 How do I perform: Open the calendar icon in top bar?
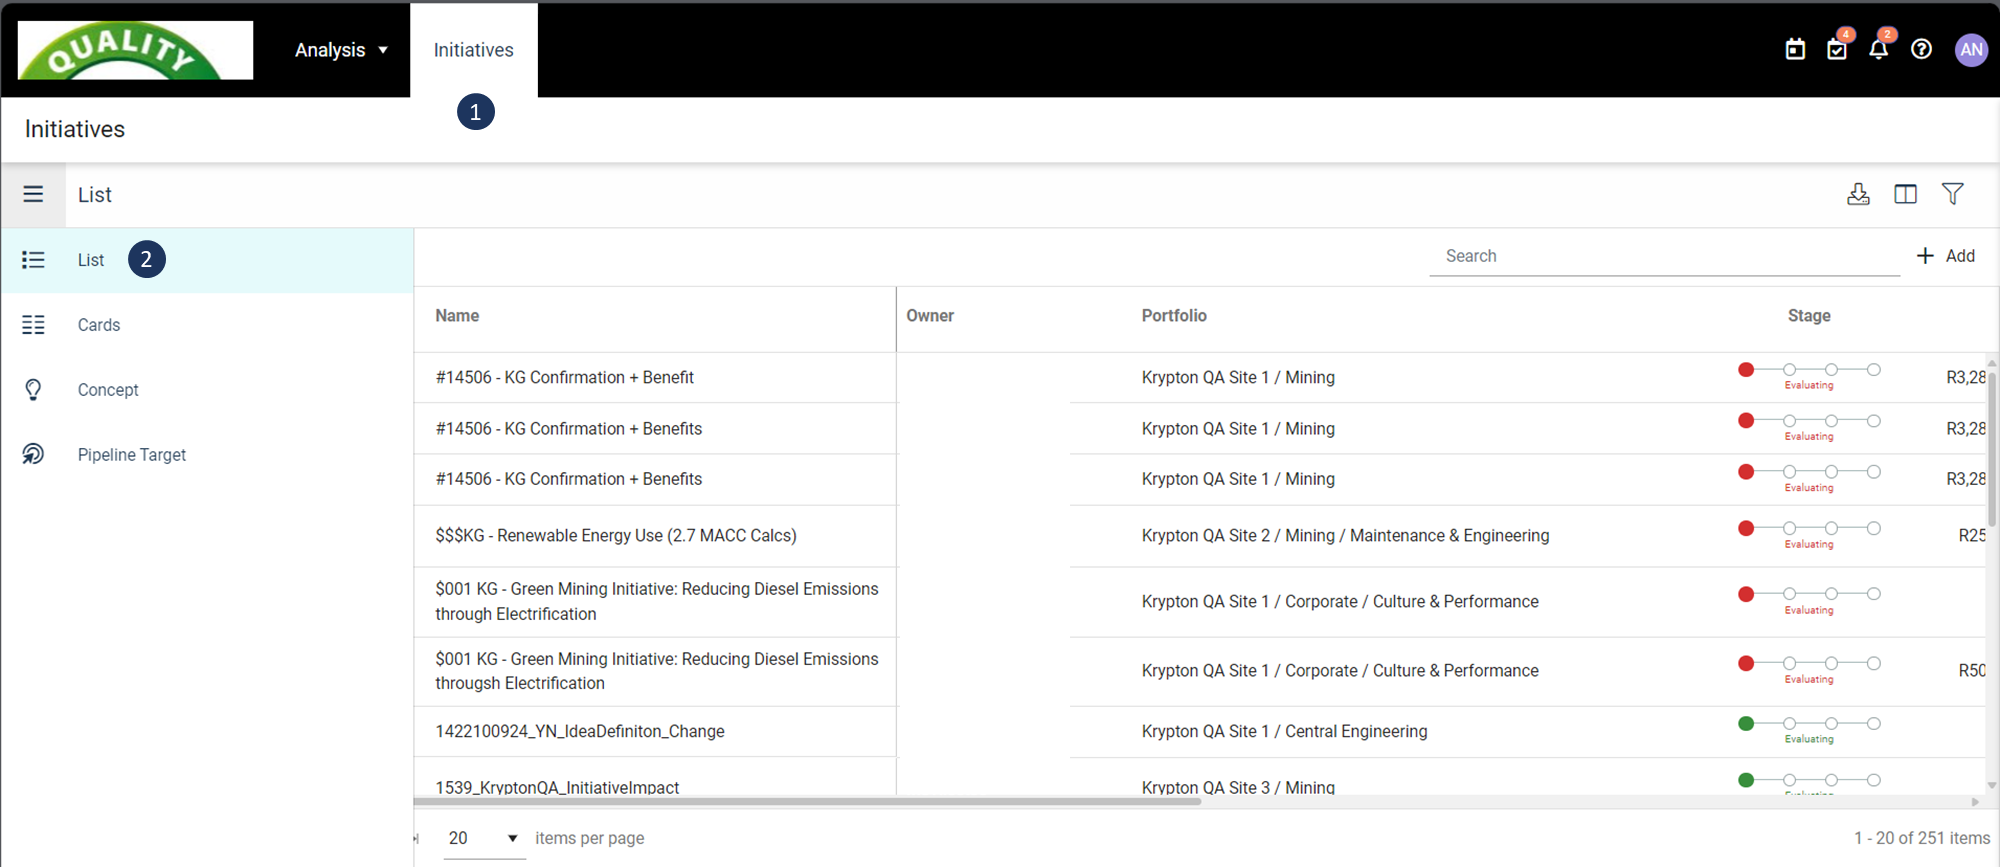point(1795,49)
